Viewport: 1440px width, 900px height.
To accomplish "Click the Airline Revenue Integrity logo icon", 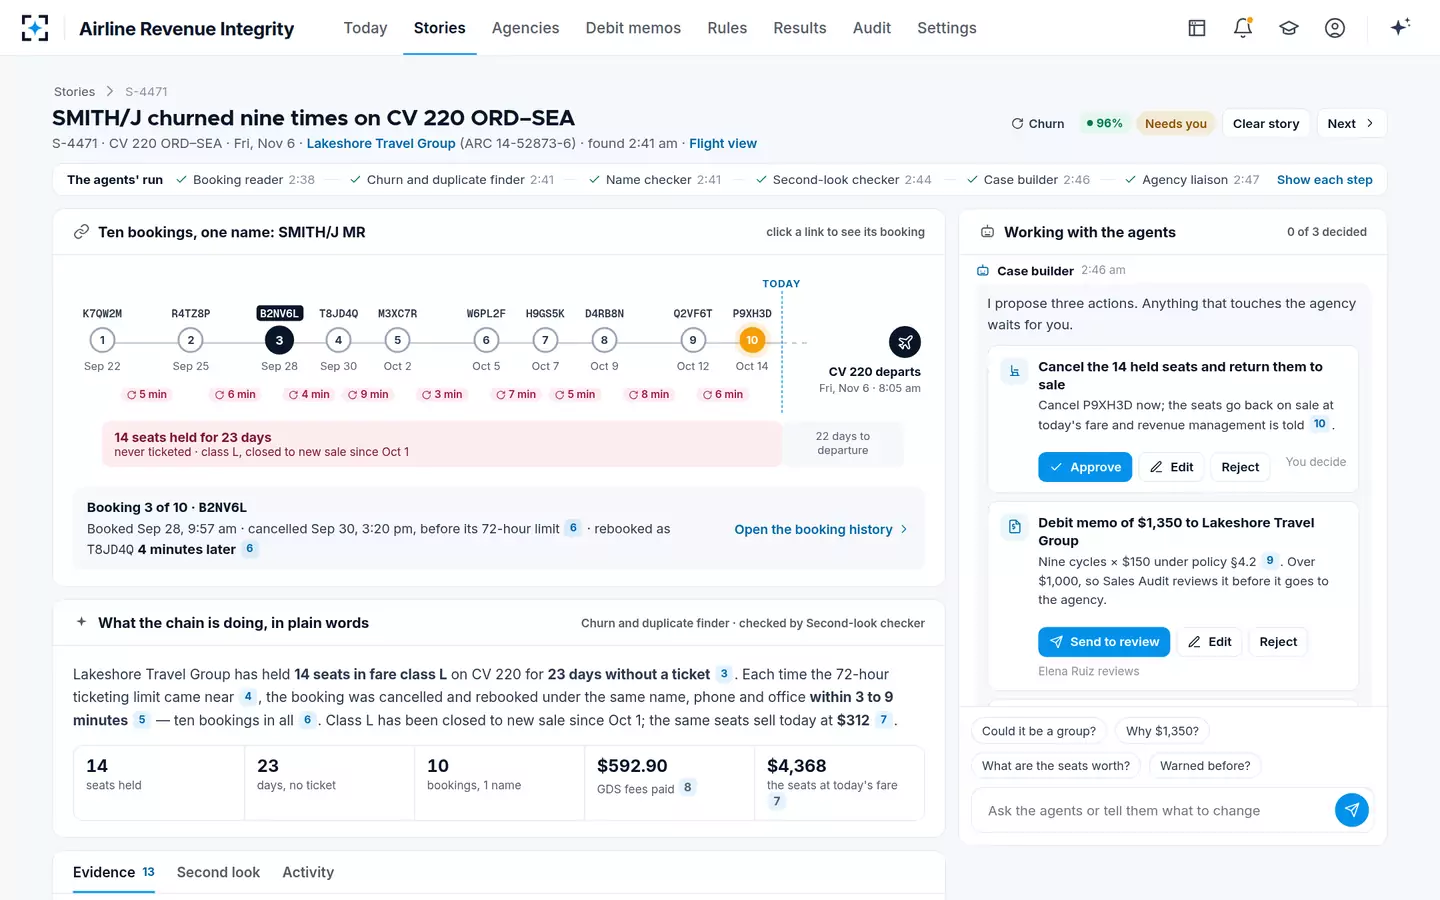I will pos(35,28).
